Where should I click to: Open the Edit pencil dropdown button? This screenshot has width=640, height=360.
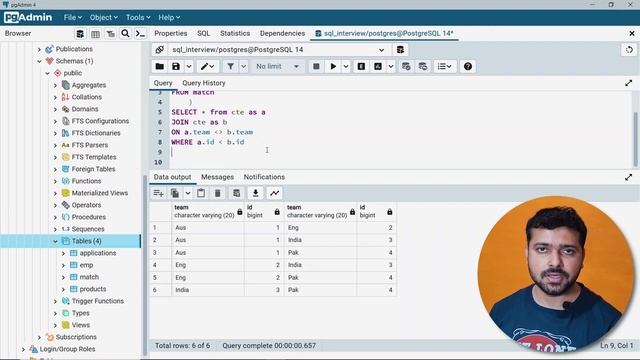(207, 66)
